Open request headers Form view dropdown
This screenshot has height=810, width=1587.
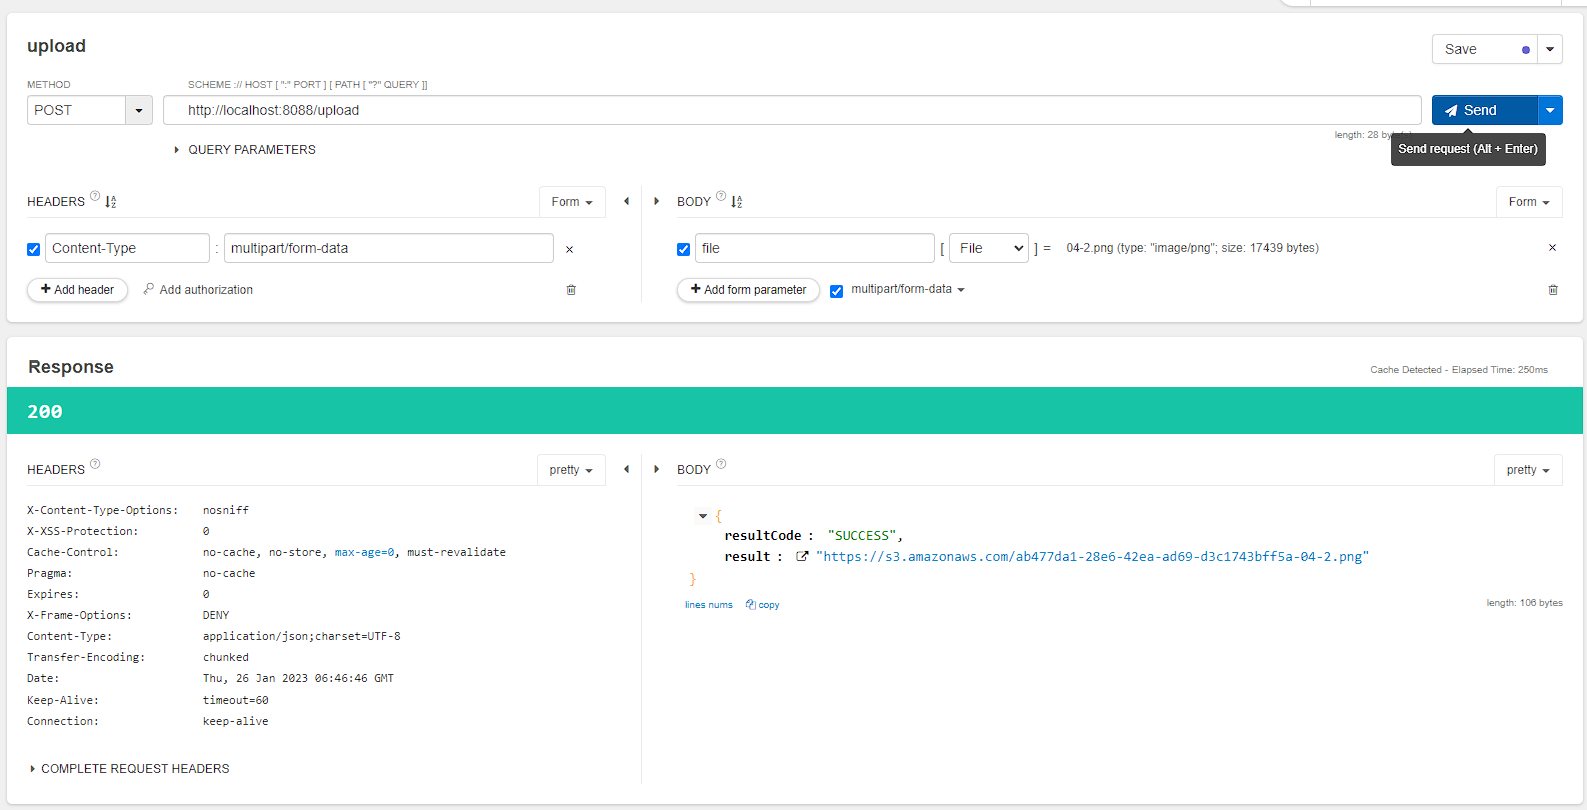click(x=572, y=202)
